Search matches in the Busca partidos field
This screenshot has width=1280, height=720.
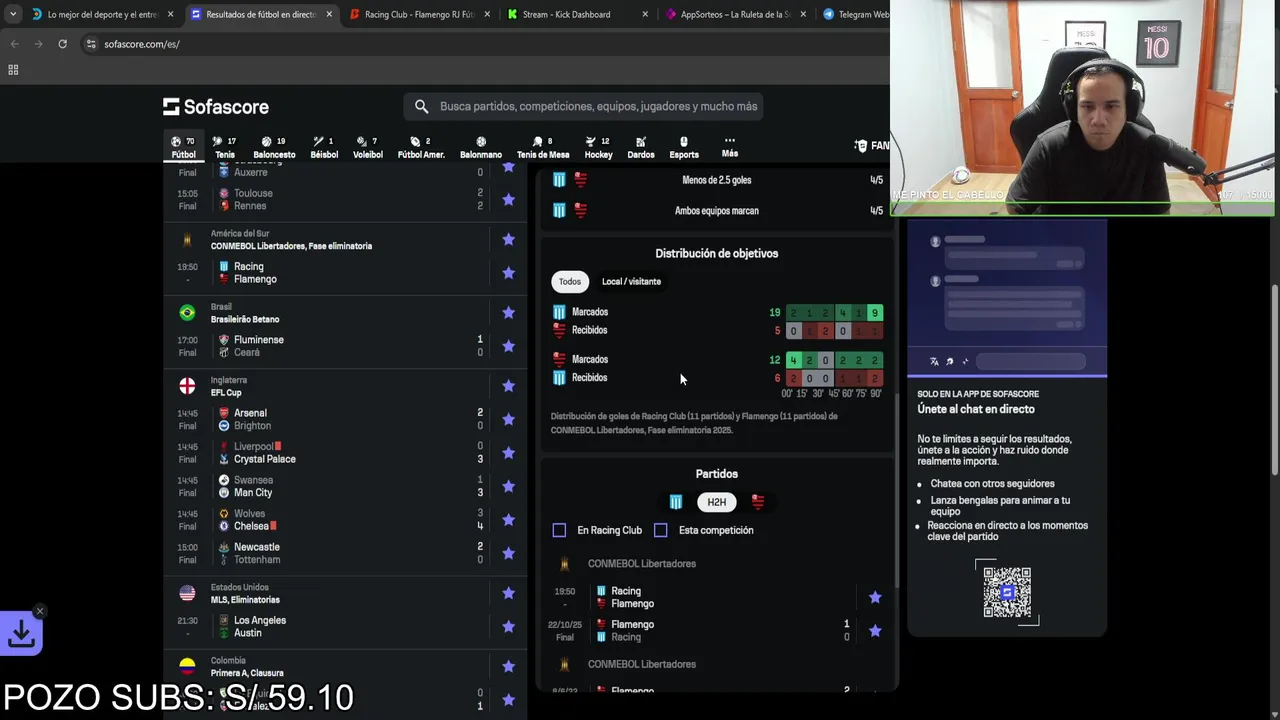pos(584,106)
